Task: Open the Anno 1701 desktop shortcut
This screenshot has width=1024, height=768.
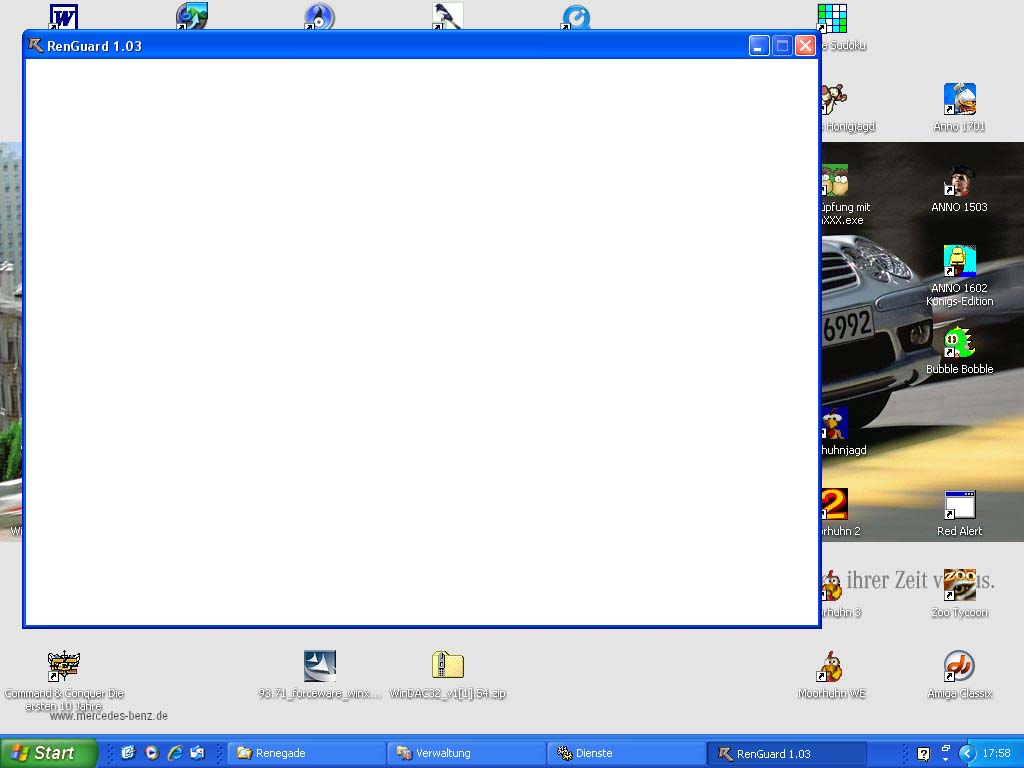Action: (959, 100)
